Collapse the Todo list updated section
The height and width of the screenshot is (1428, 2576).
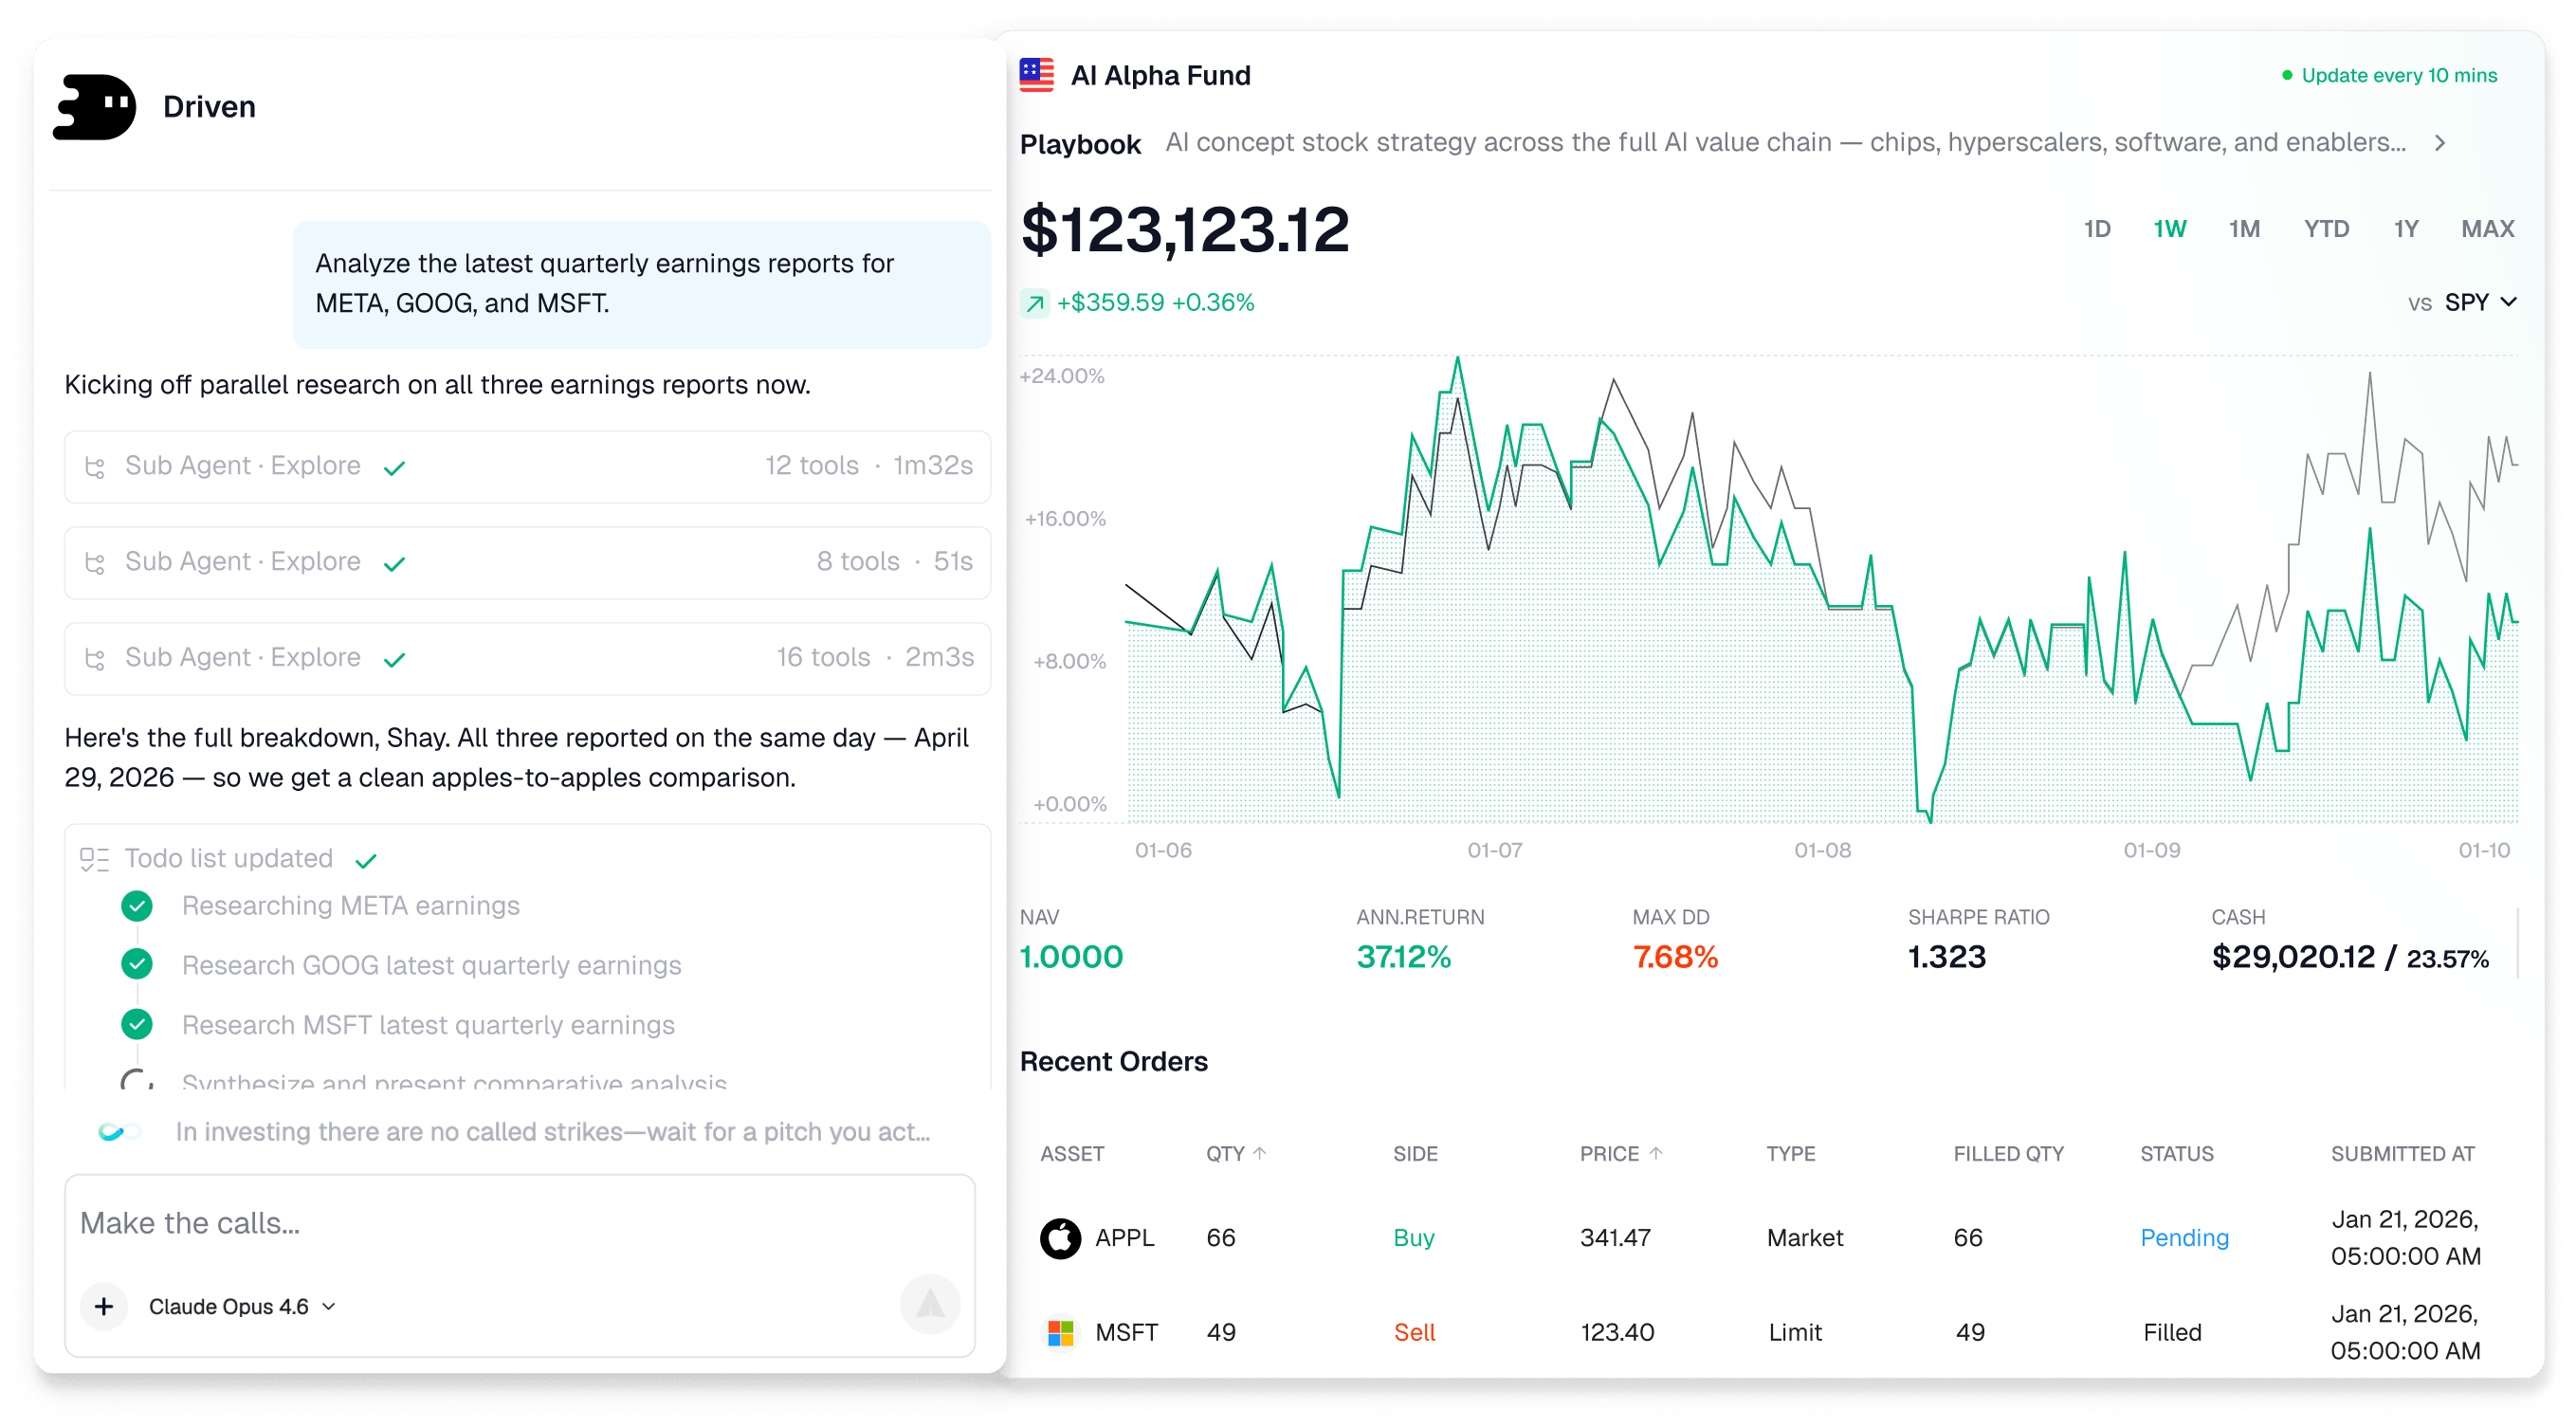[229, 859]
